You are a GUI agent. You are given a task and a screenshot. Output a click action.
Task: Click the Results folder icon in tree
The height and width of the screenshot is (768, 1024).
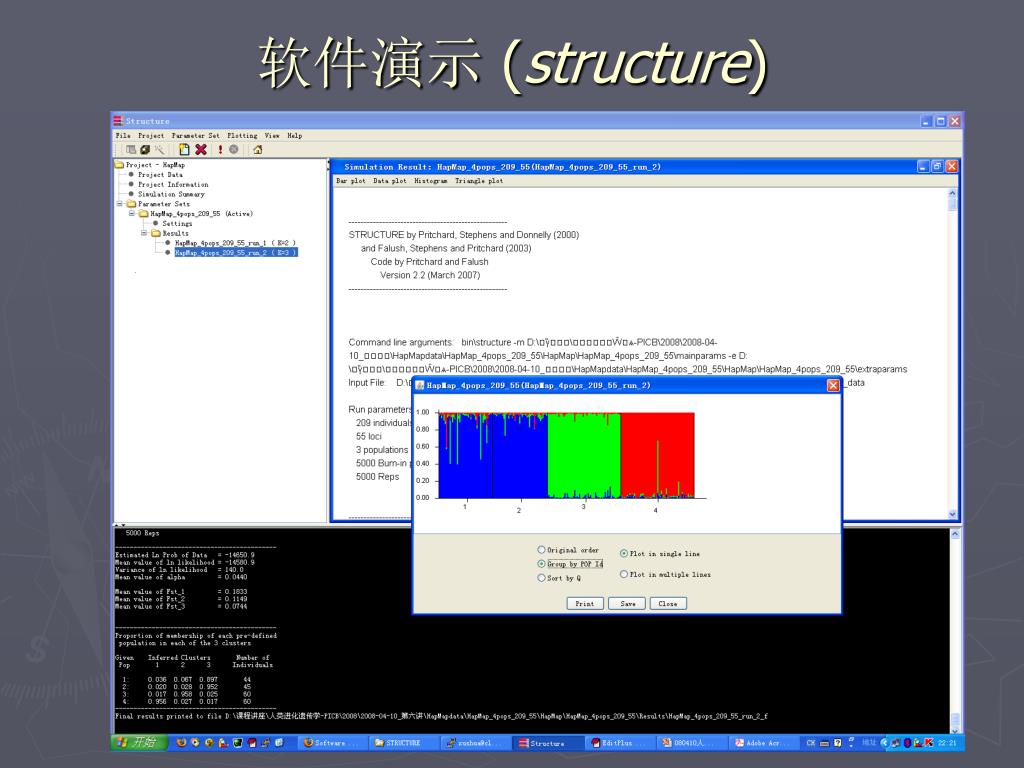point(156,233)
